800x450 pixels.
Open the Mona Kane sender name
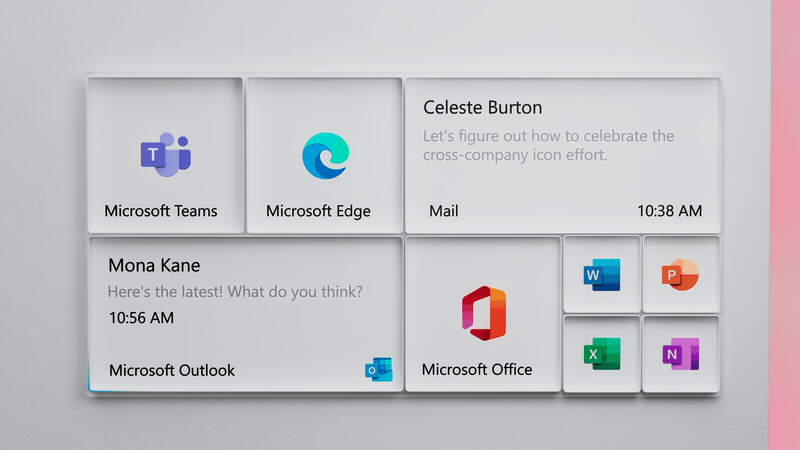(x=154, y=265)
